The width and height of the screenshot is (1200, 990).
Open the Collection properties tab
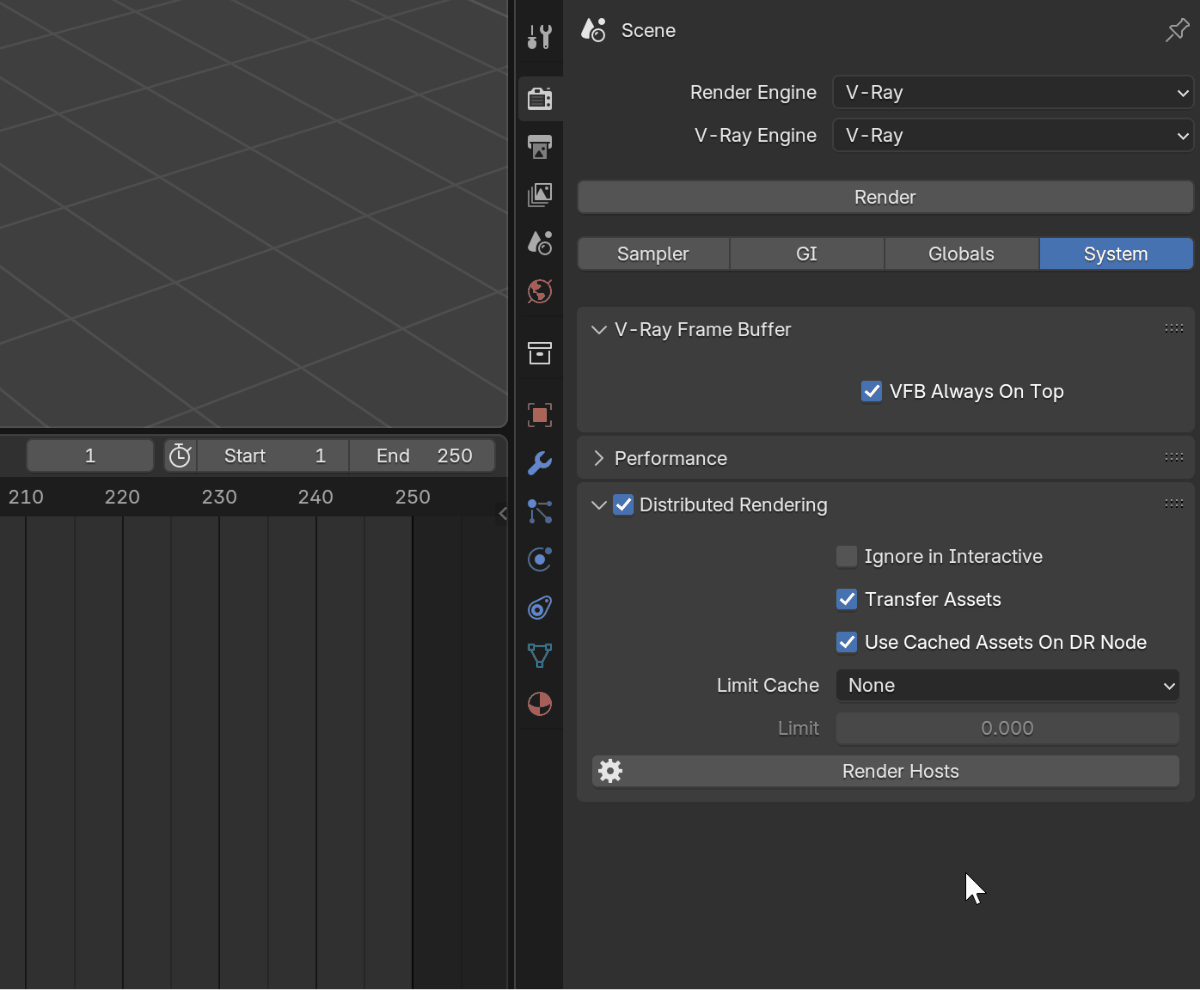539,353
